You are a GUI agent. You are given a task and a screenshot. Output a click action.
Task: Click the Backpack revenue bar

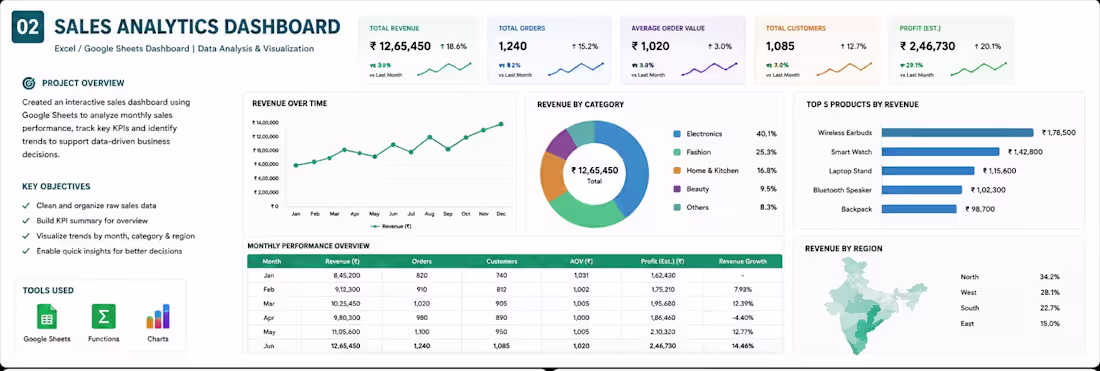tap(919, 208)
